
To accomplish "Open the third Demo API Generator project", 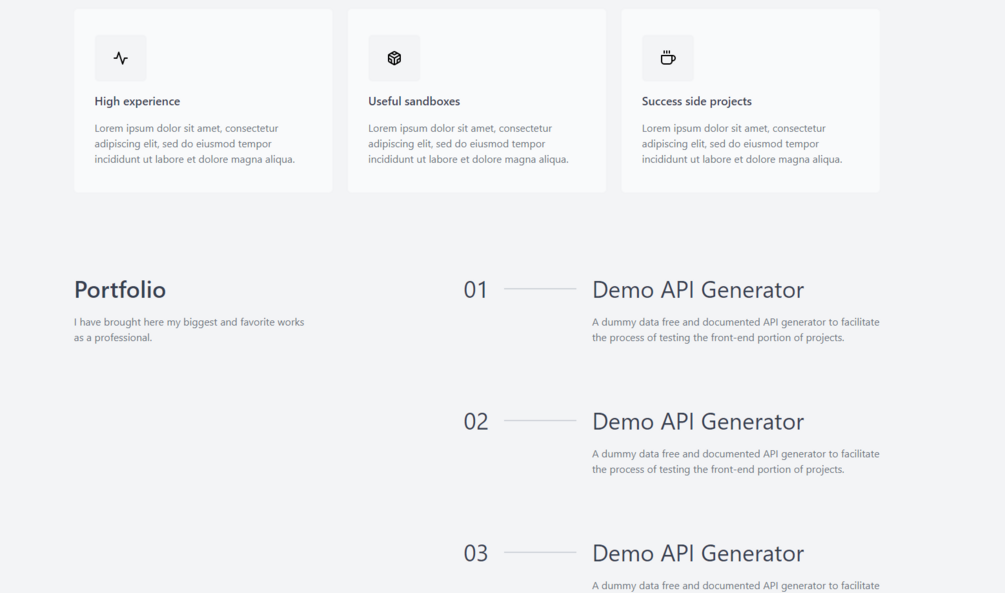I will coord(698,553).
